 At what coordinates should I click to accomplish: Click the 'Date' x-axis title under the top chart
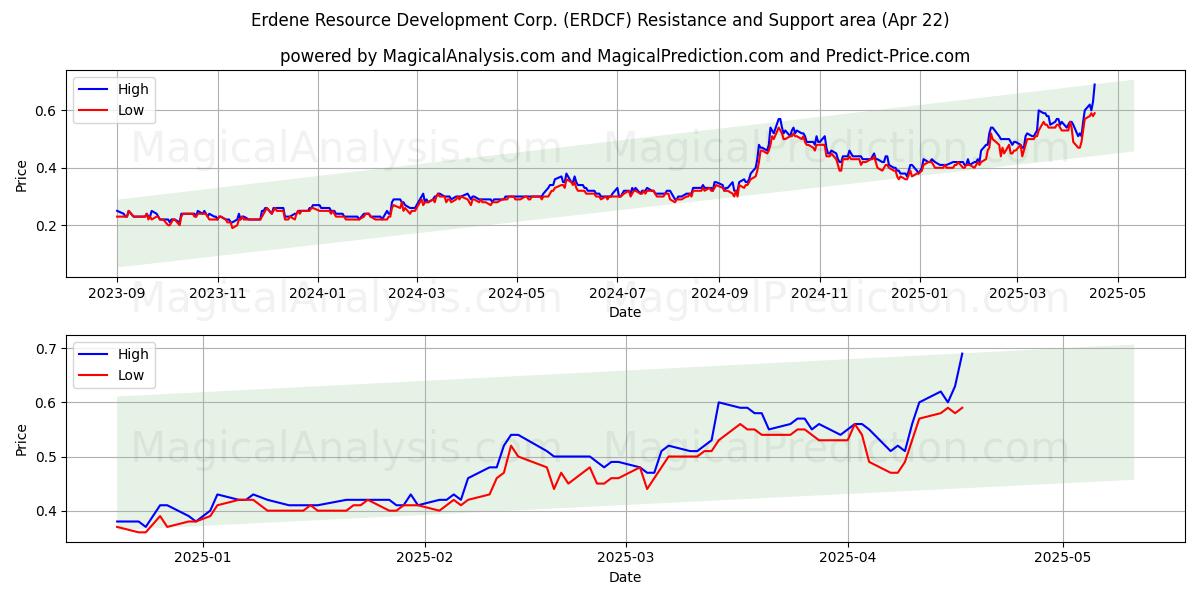coord(625,313)
